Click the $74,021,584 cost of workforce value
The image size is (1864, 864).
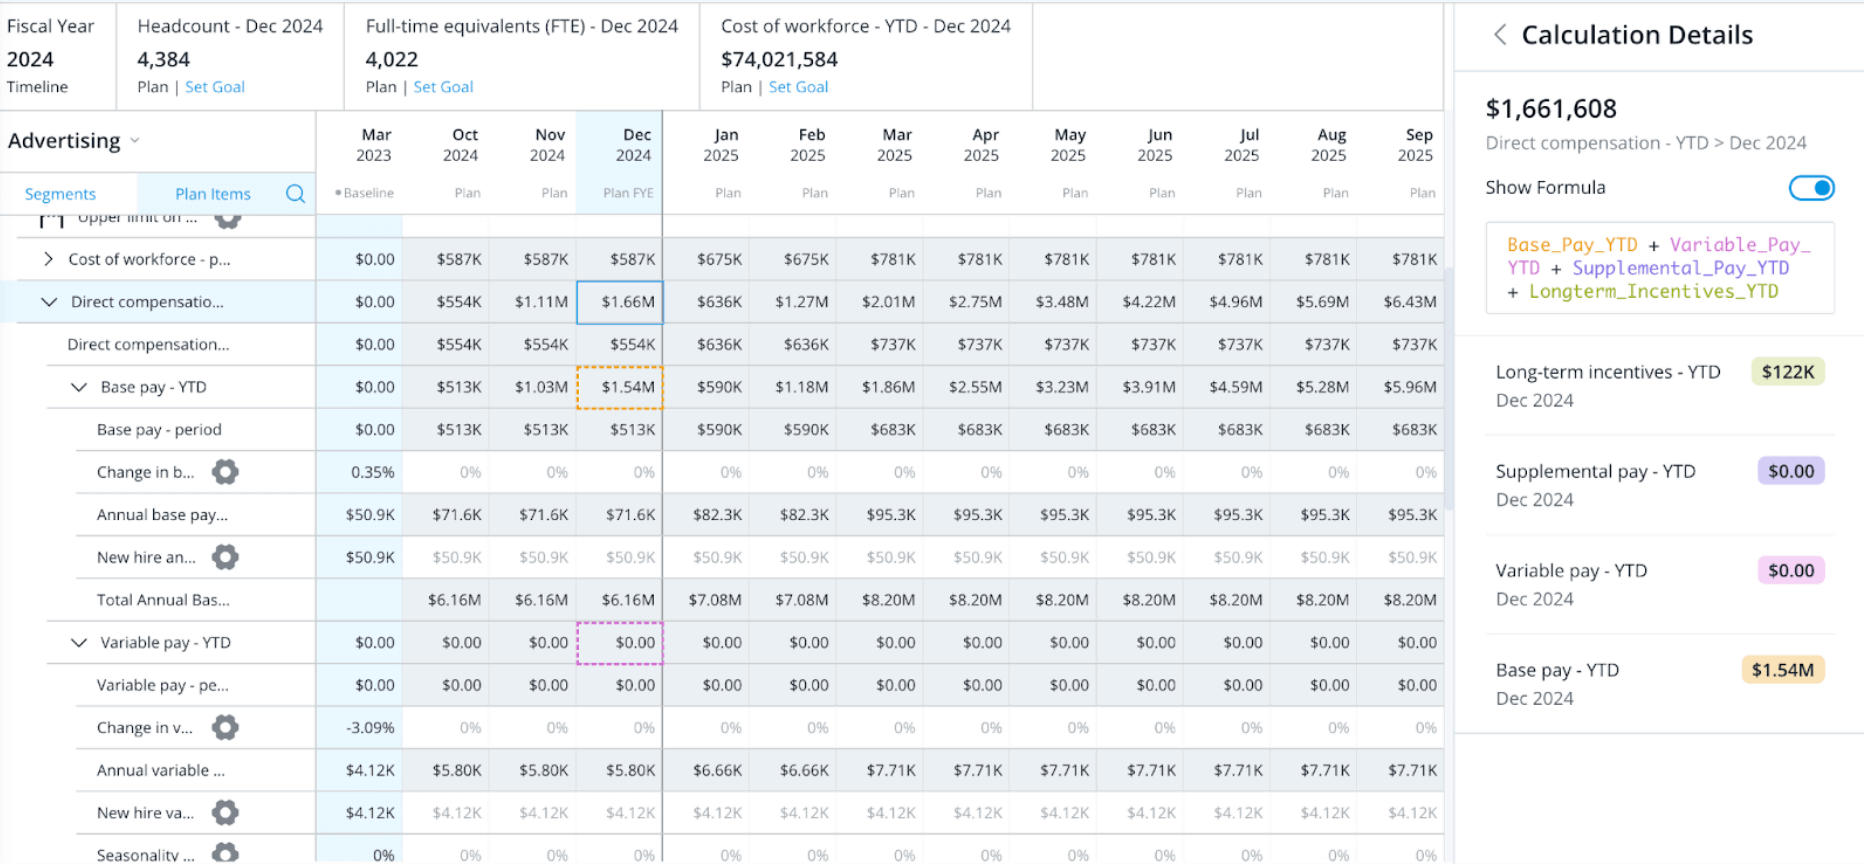[779, 60]
